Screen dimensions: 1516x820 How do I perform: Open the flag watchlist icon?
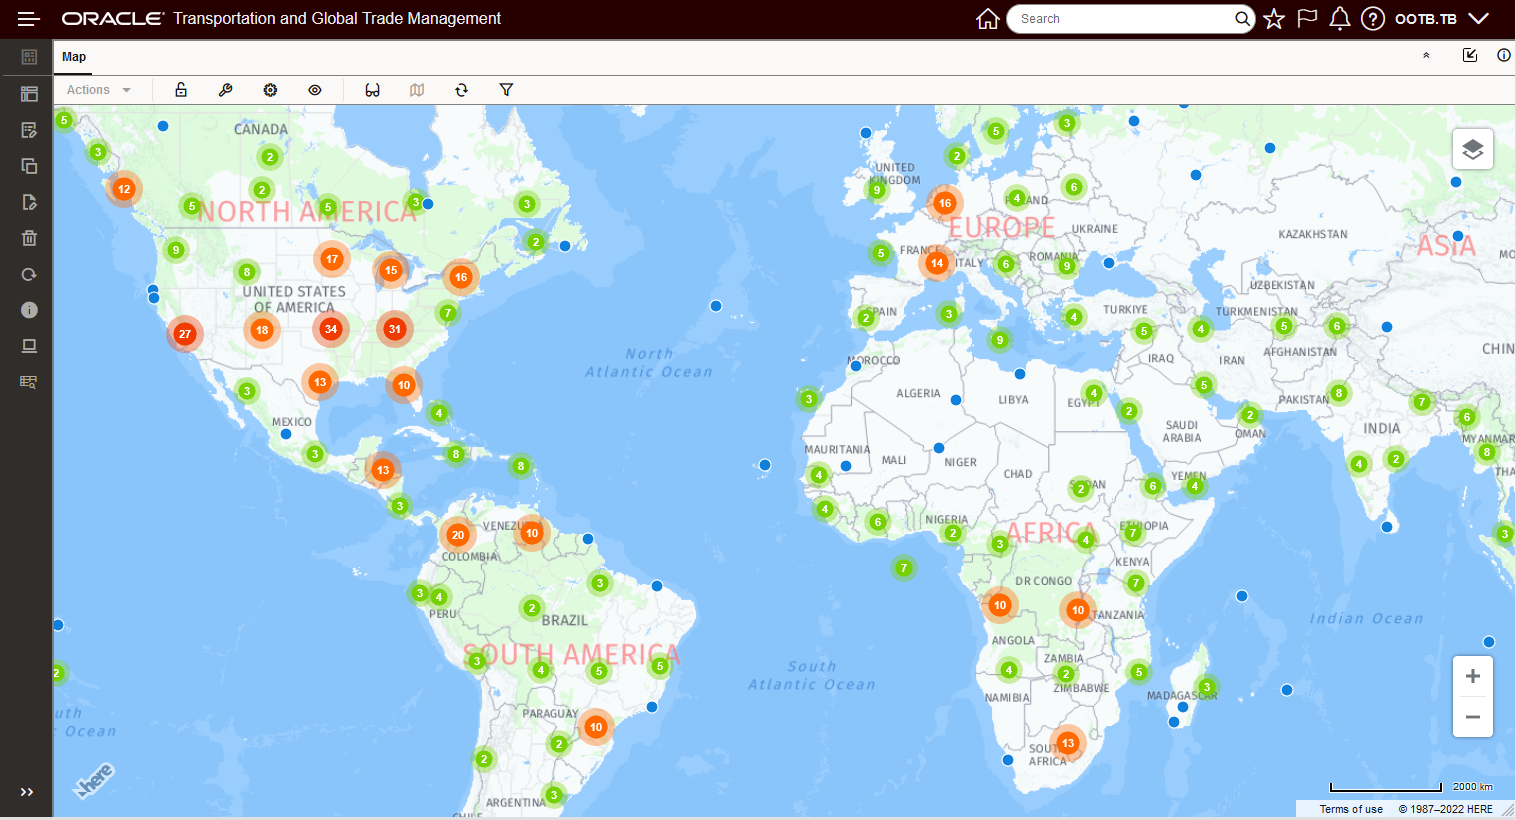pyautogui.click(x=1307, y=19)
